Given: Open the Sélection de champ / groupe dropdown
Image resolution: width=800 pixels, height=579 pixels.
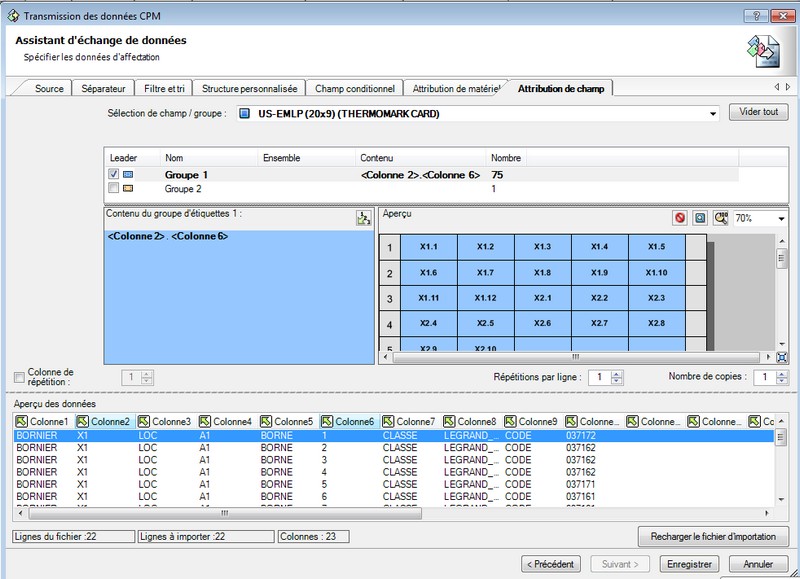Looking at the screenshot, I should pos(713,114).
